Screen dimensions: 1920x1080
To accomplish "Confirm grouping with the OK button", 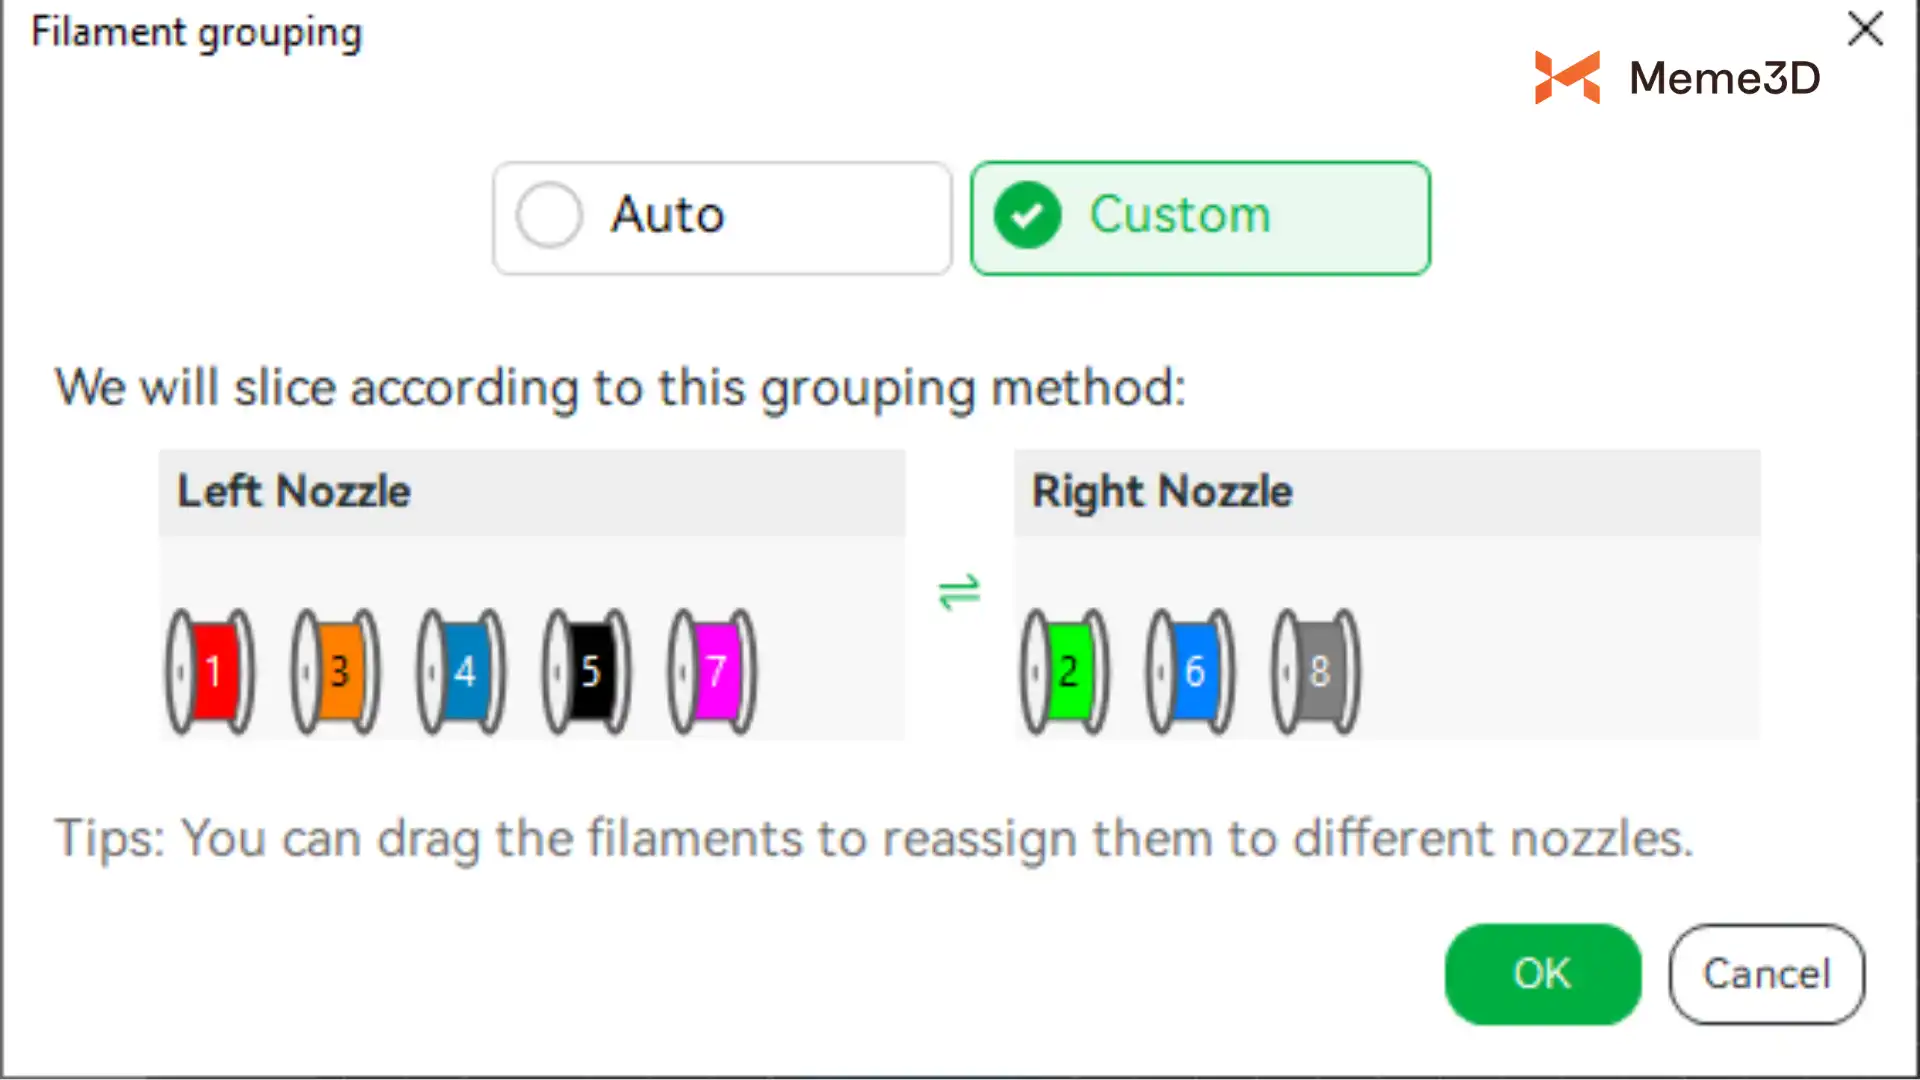I will [1542, 974].
